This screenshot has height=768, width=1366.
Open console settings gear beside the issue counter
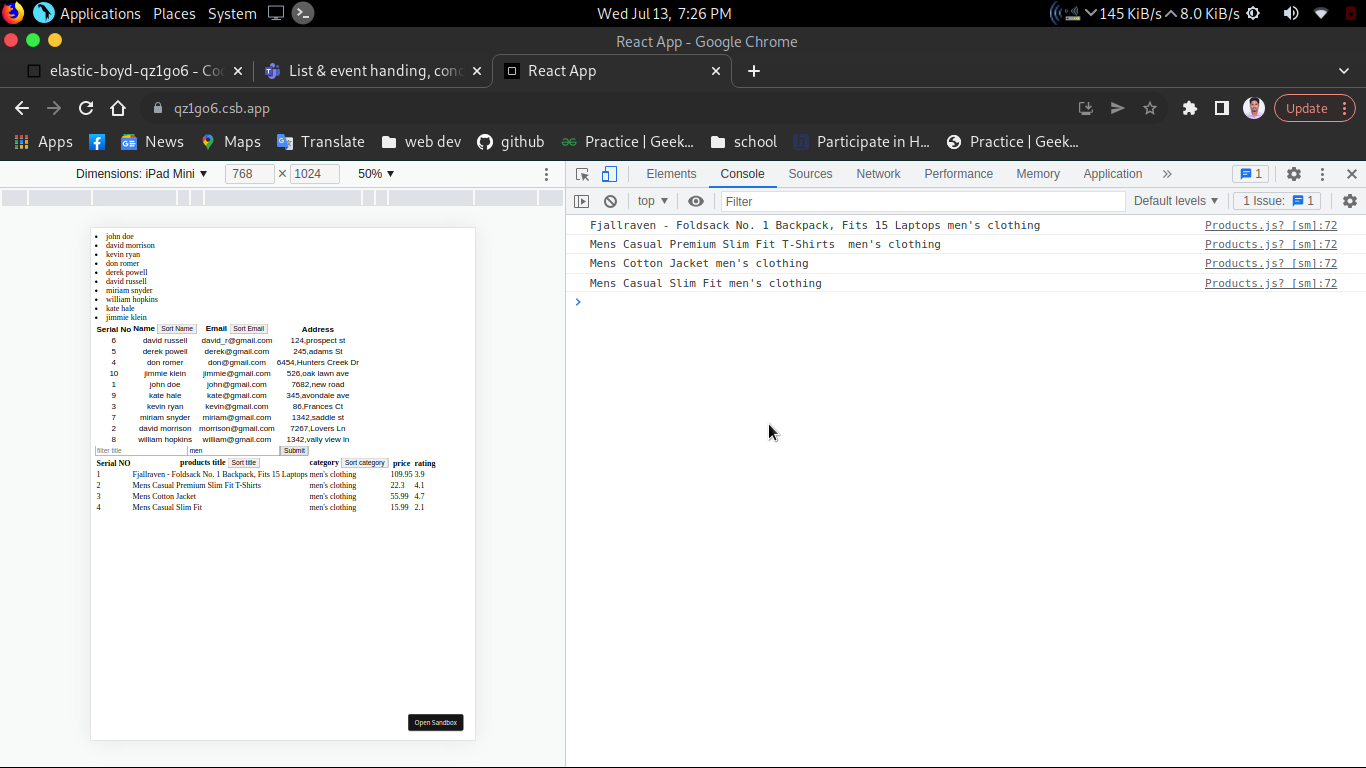(1350, 201)
